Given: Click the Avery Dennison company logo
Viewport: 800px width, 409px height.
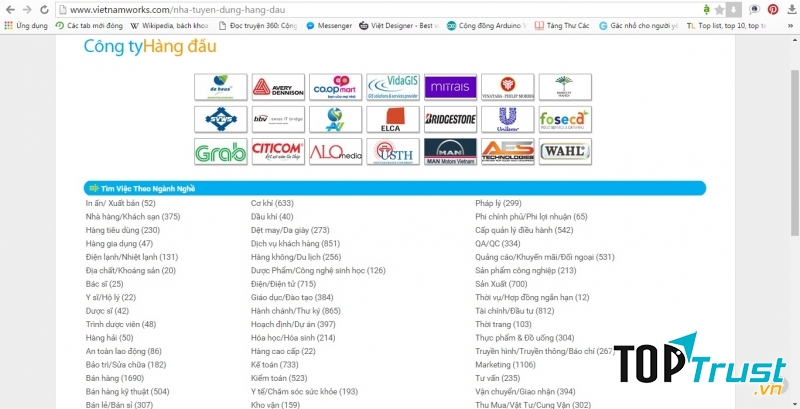Looking at the screenshot, I should pos(278,87).
